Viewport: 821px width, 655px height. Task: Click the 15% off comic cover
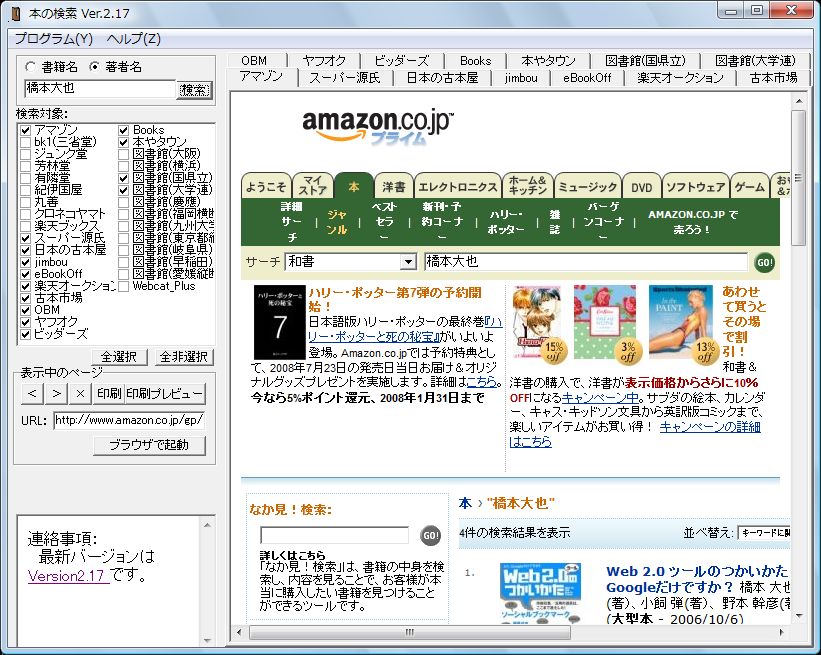coord(537,321)
